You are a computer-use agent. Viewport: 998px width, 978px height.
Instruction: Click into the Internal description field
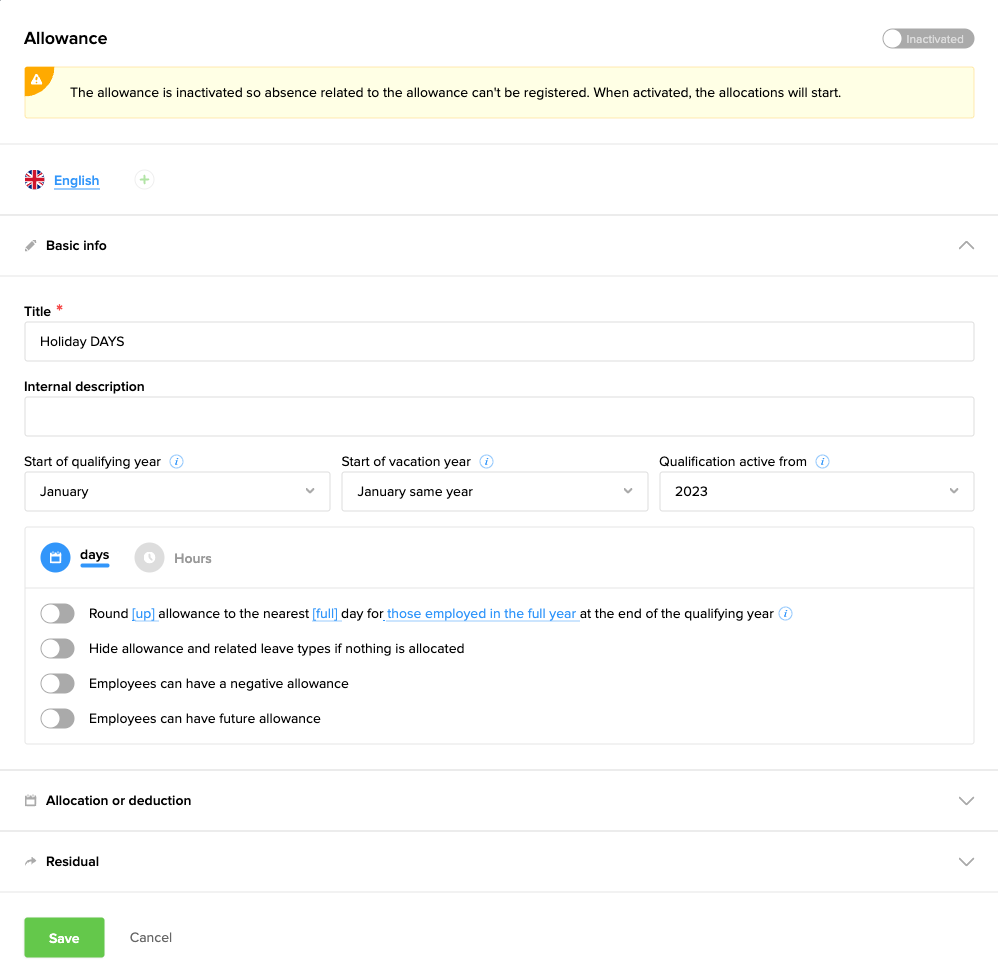click(498, 417)
